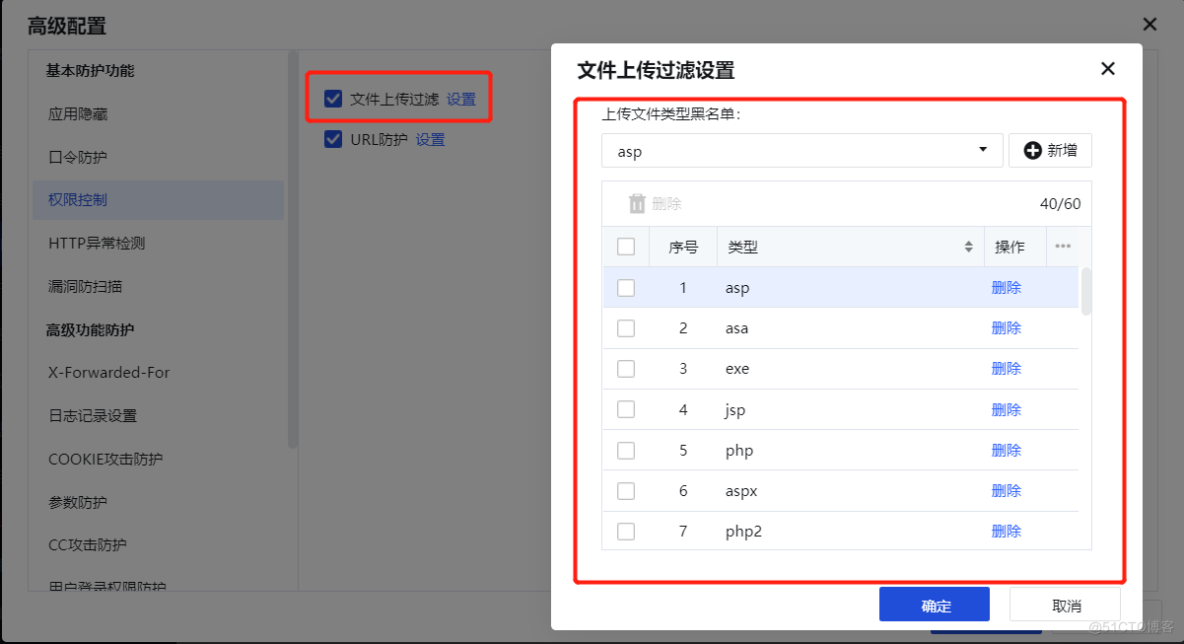Check the row checkbox for php
Screen dimensions: 1184x644
pyautogui.click(x=626, y=450)
